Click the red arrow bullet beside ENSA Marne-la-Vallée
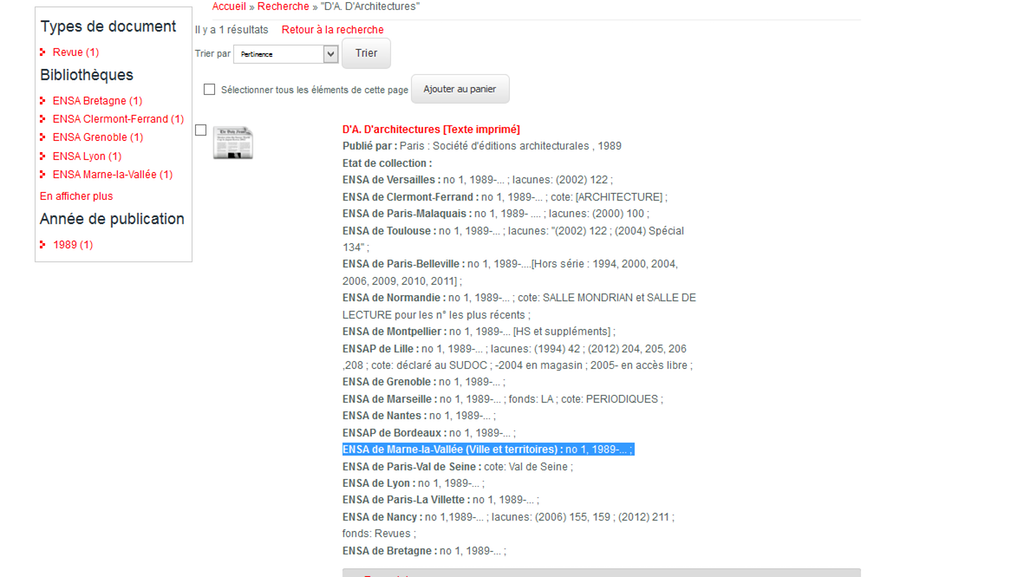Screen dimensions: 1024x577 pos(42,174)
